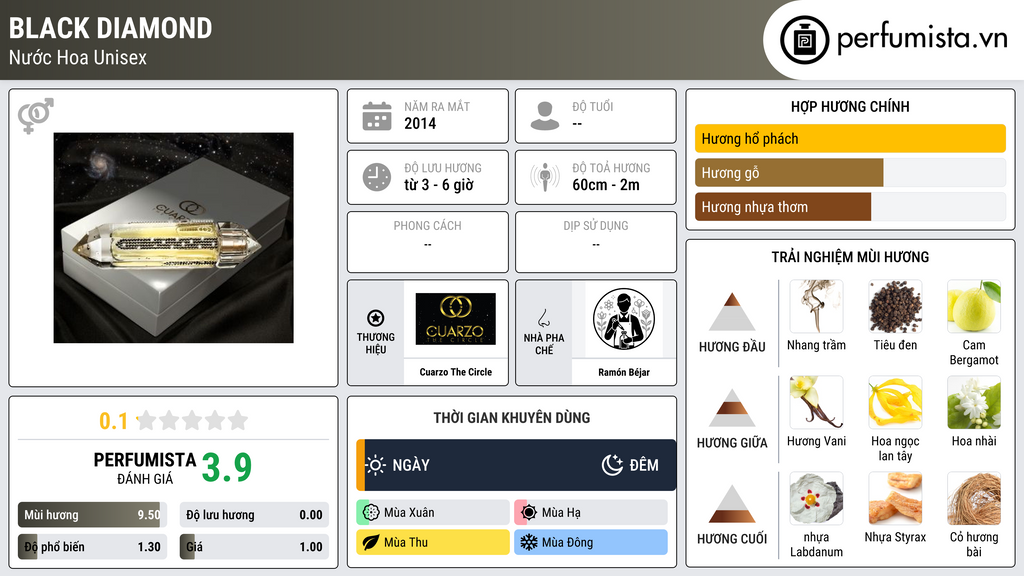Click the Mùa Thu season tag
Screen dimensions: 1024x576
pyautogui.click(x=433, y=542)
